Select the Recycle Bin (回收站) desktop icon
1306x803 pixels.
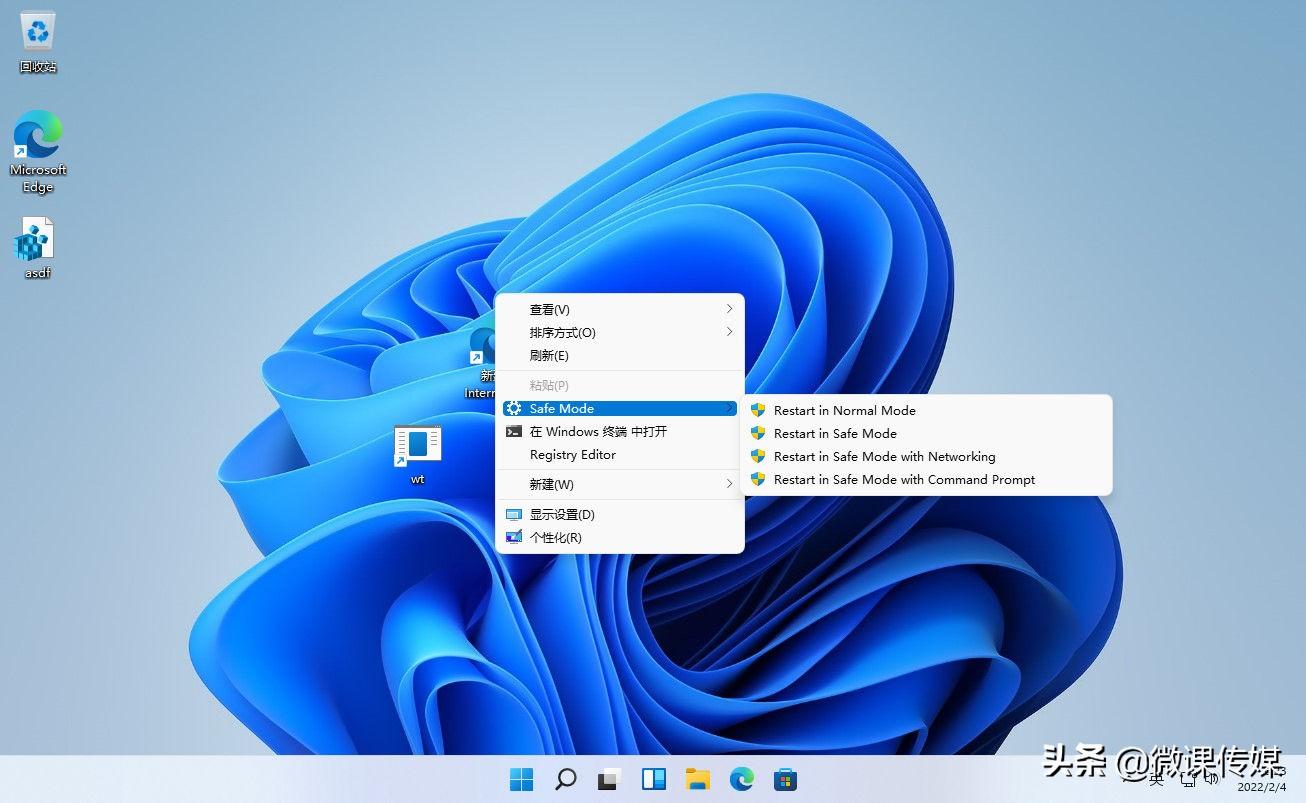coord(38,43)
